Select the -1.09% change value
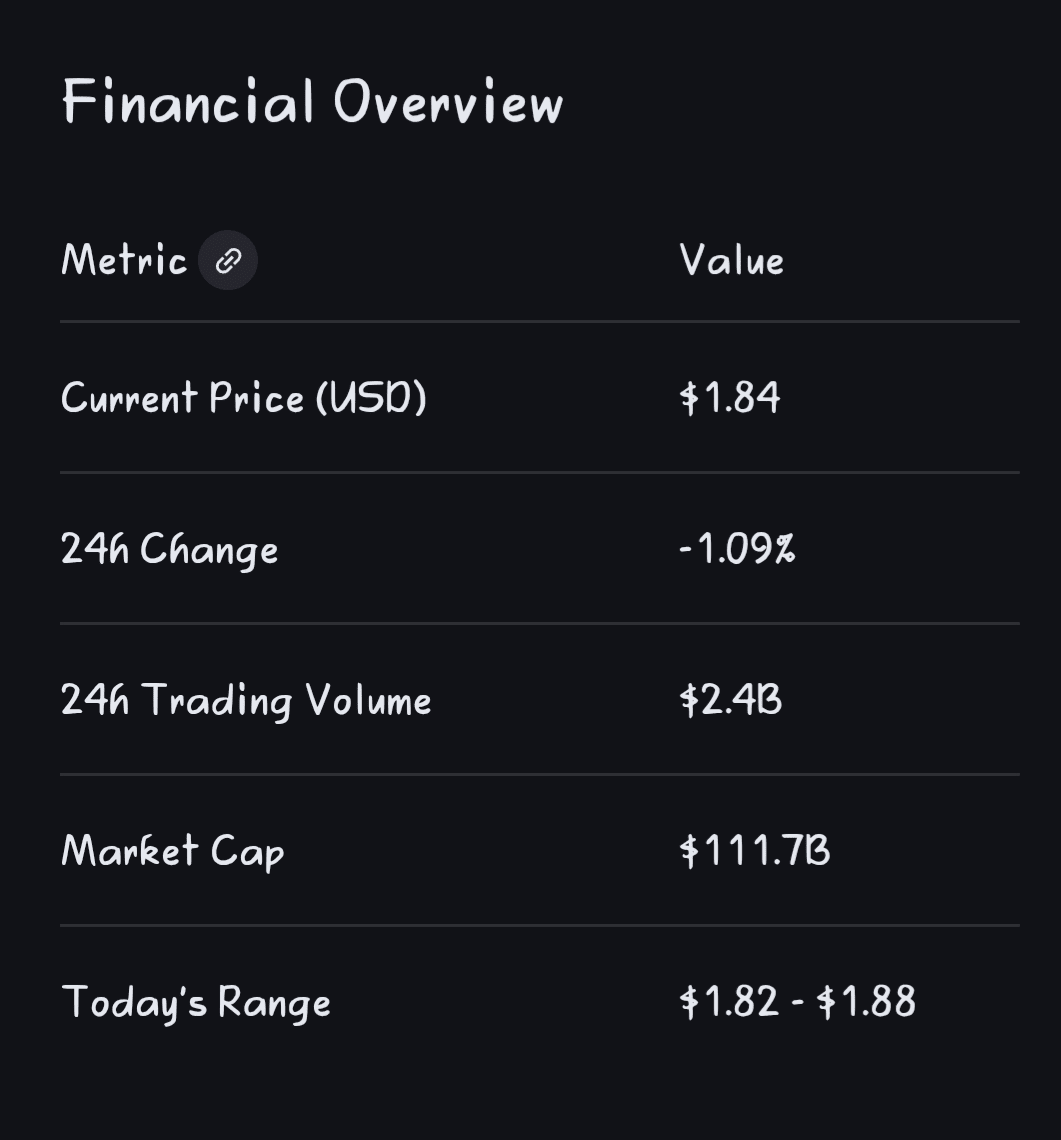The image size is (1061, 1140). point(737,549)
